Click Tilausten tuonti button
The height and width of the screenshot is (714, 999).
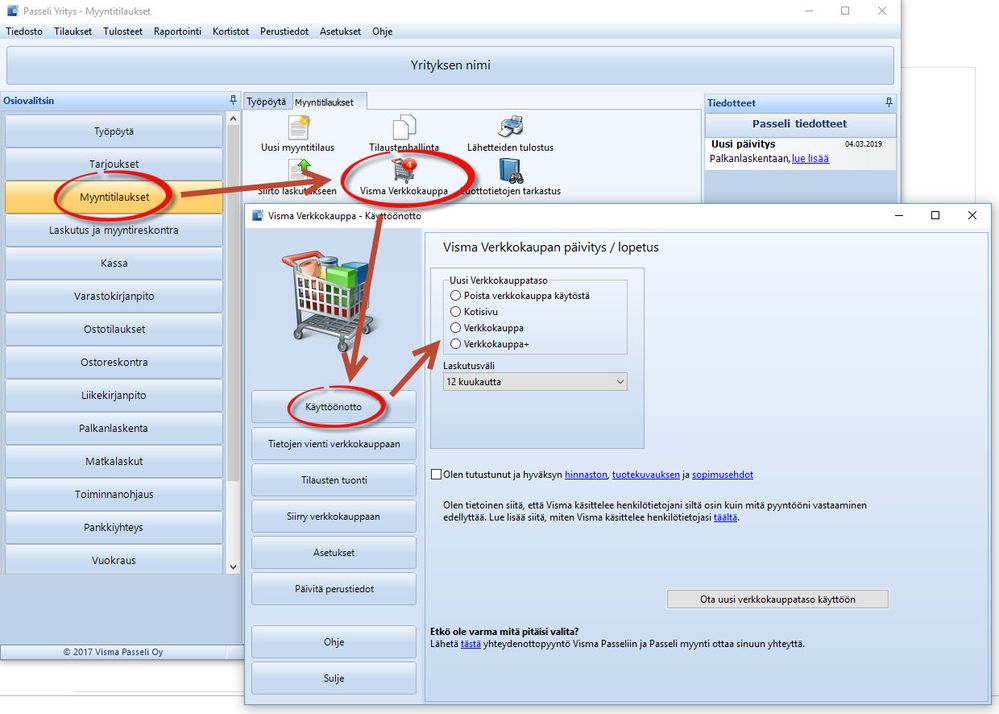click(x=334, y=480)
